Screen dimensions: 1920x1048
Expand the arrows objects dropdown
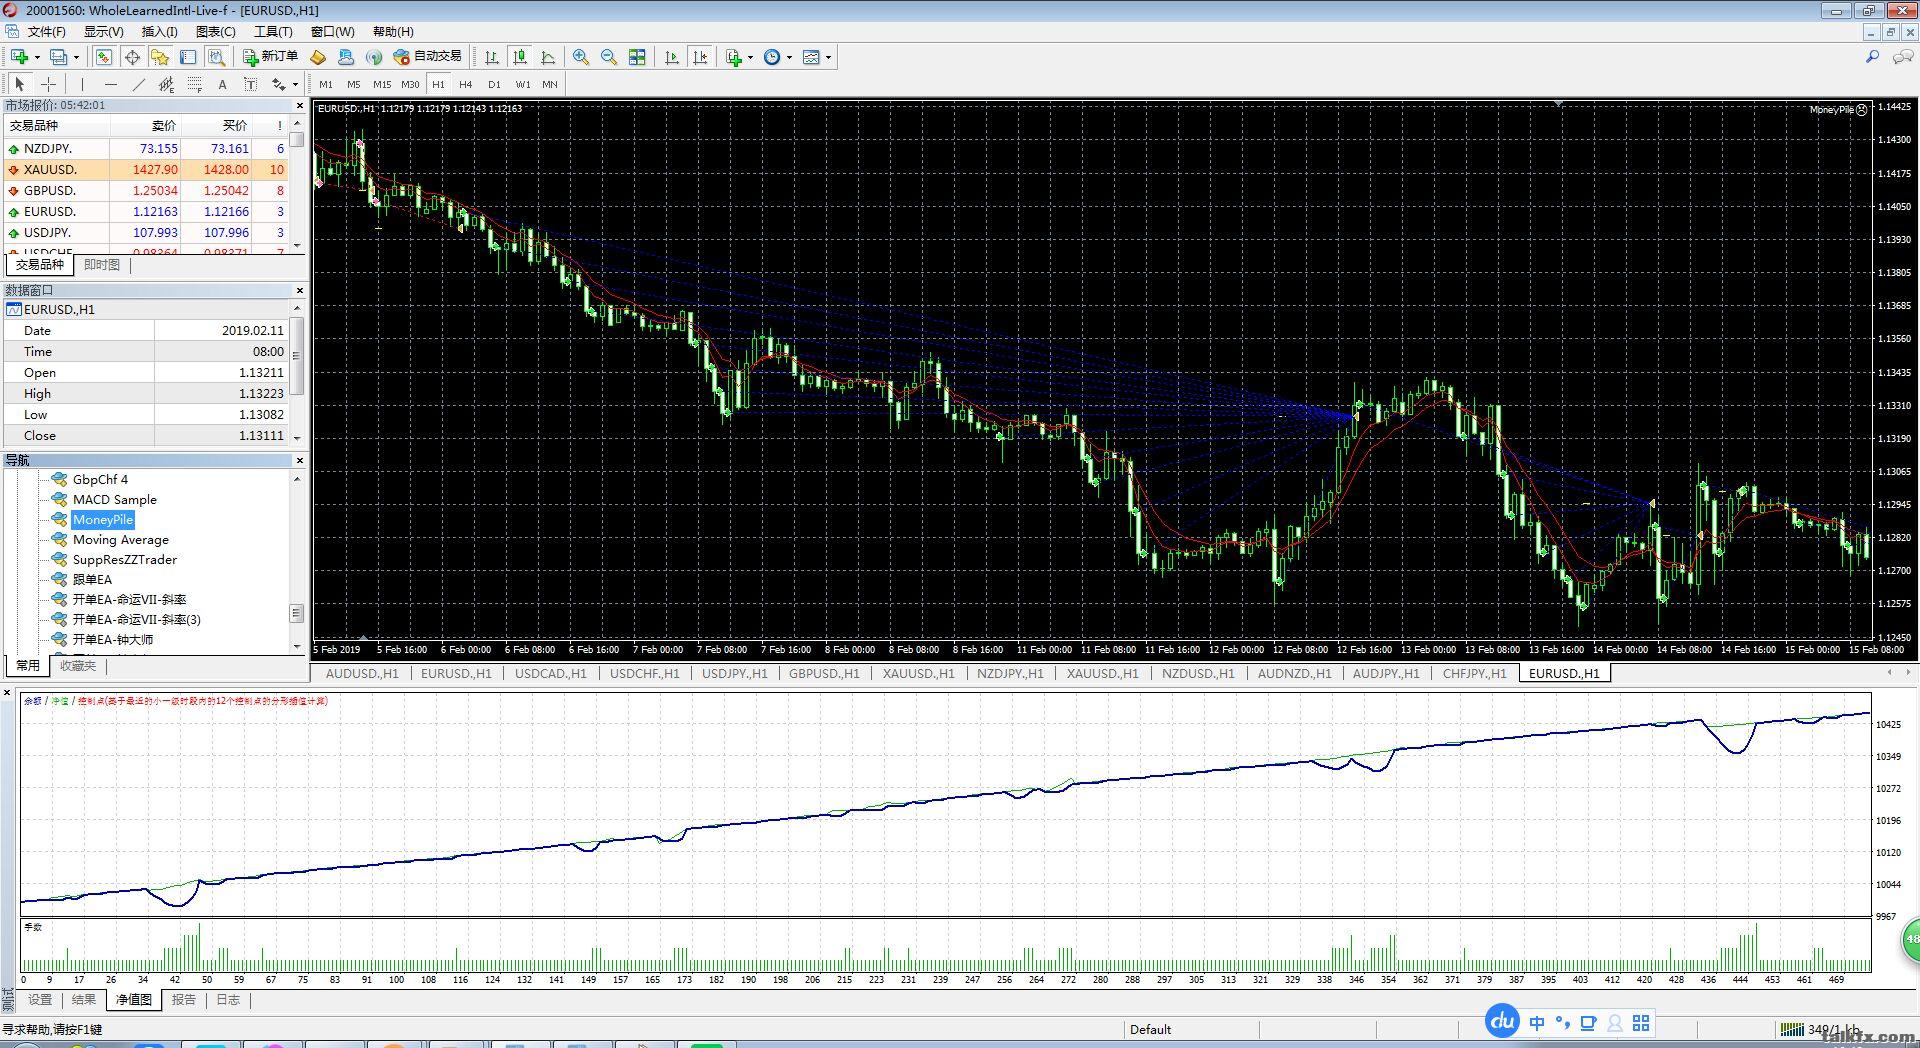(295, 84)
